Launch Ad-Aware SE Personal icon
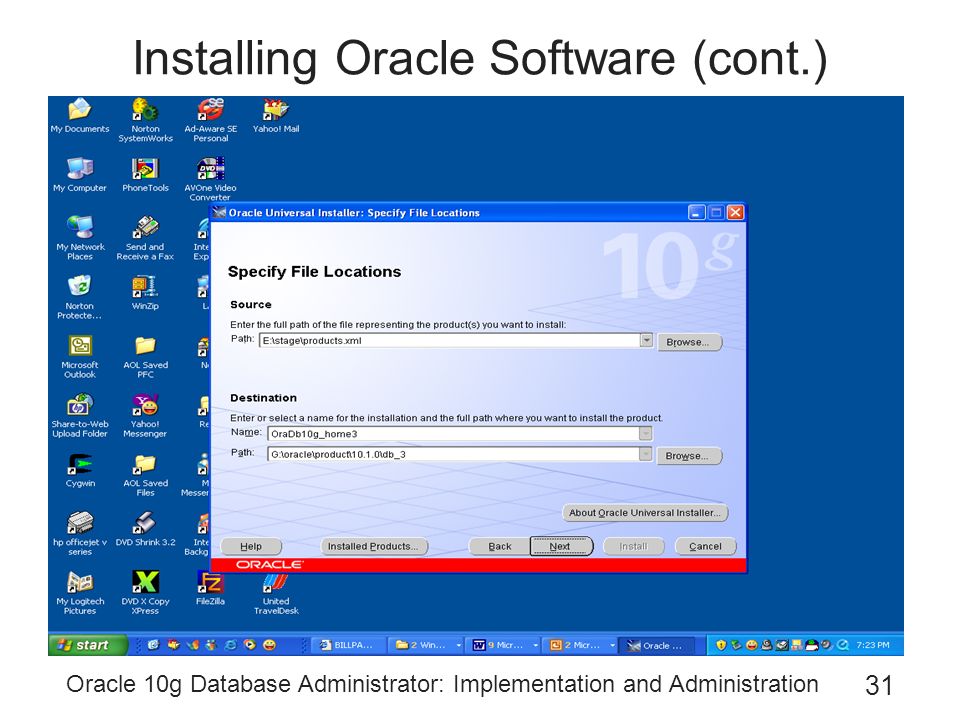Viewport: 960px width, 720px height. [211, 119]
